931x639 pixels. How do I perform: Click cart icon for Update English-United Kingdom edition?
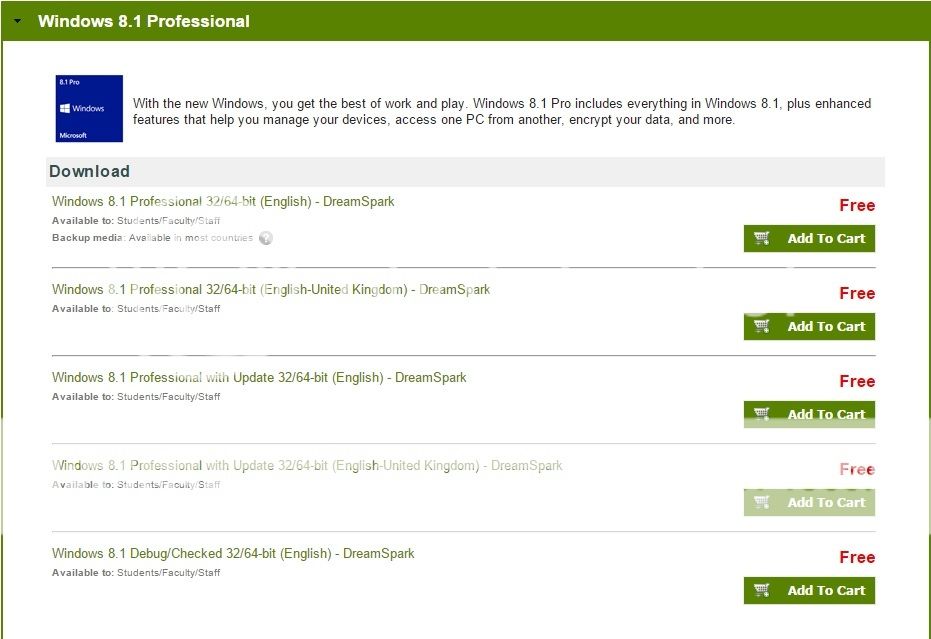click(x=762, y=502)
